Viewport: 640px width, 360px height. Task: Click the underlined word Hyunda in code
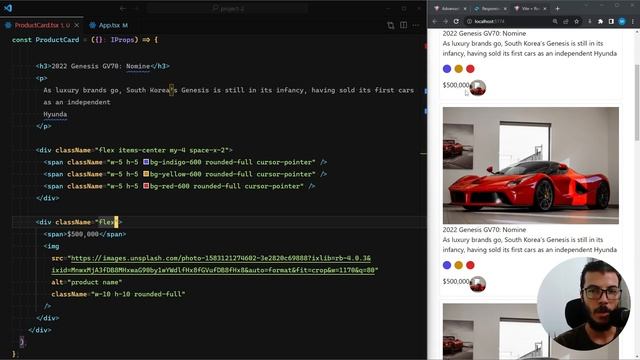pyautogui.click(x=55, y=114)
